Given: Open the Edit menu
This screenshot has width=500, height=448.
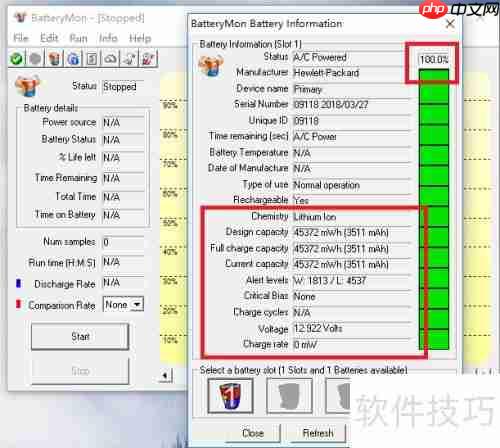Looking at the screenshot, I should click(49, 38).
